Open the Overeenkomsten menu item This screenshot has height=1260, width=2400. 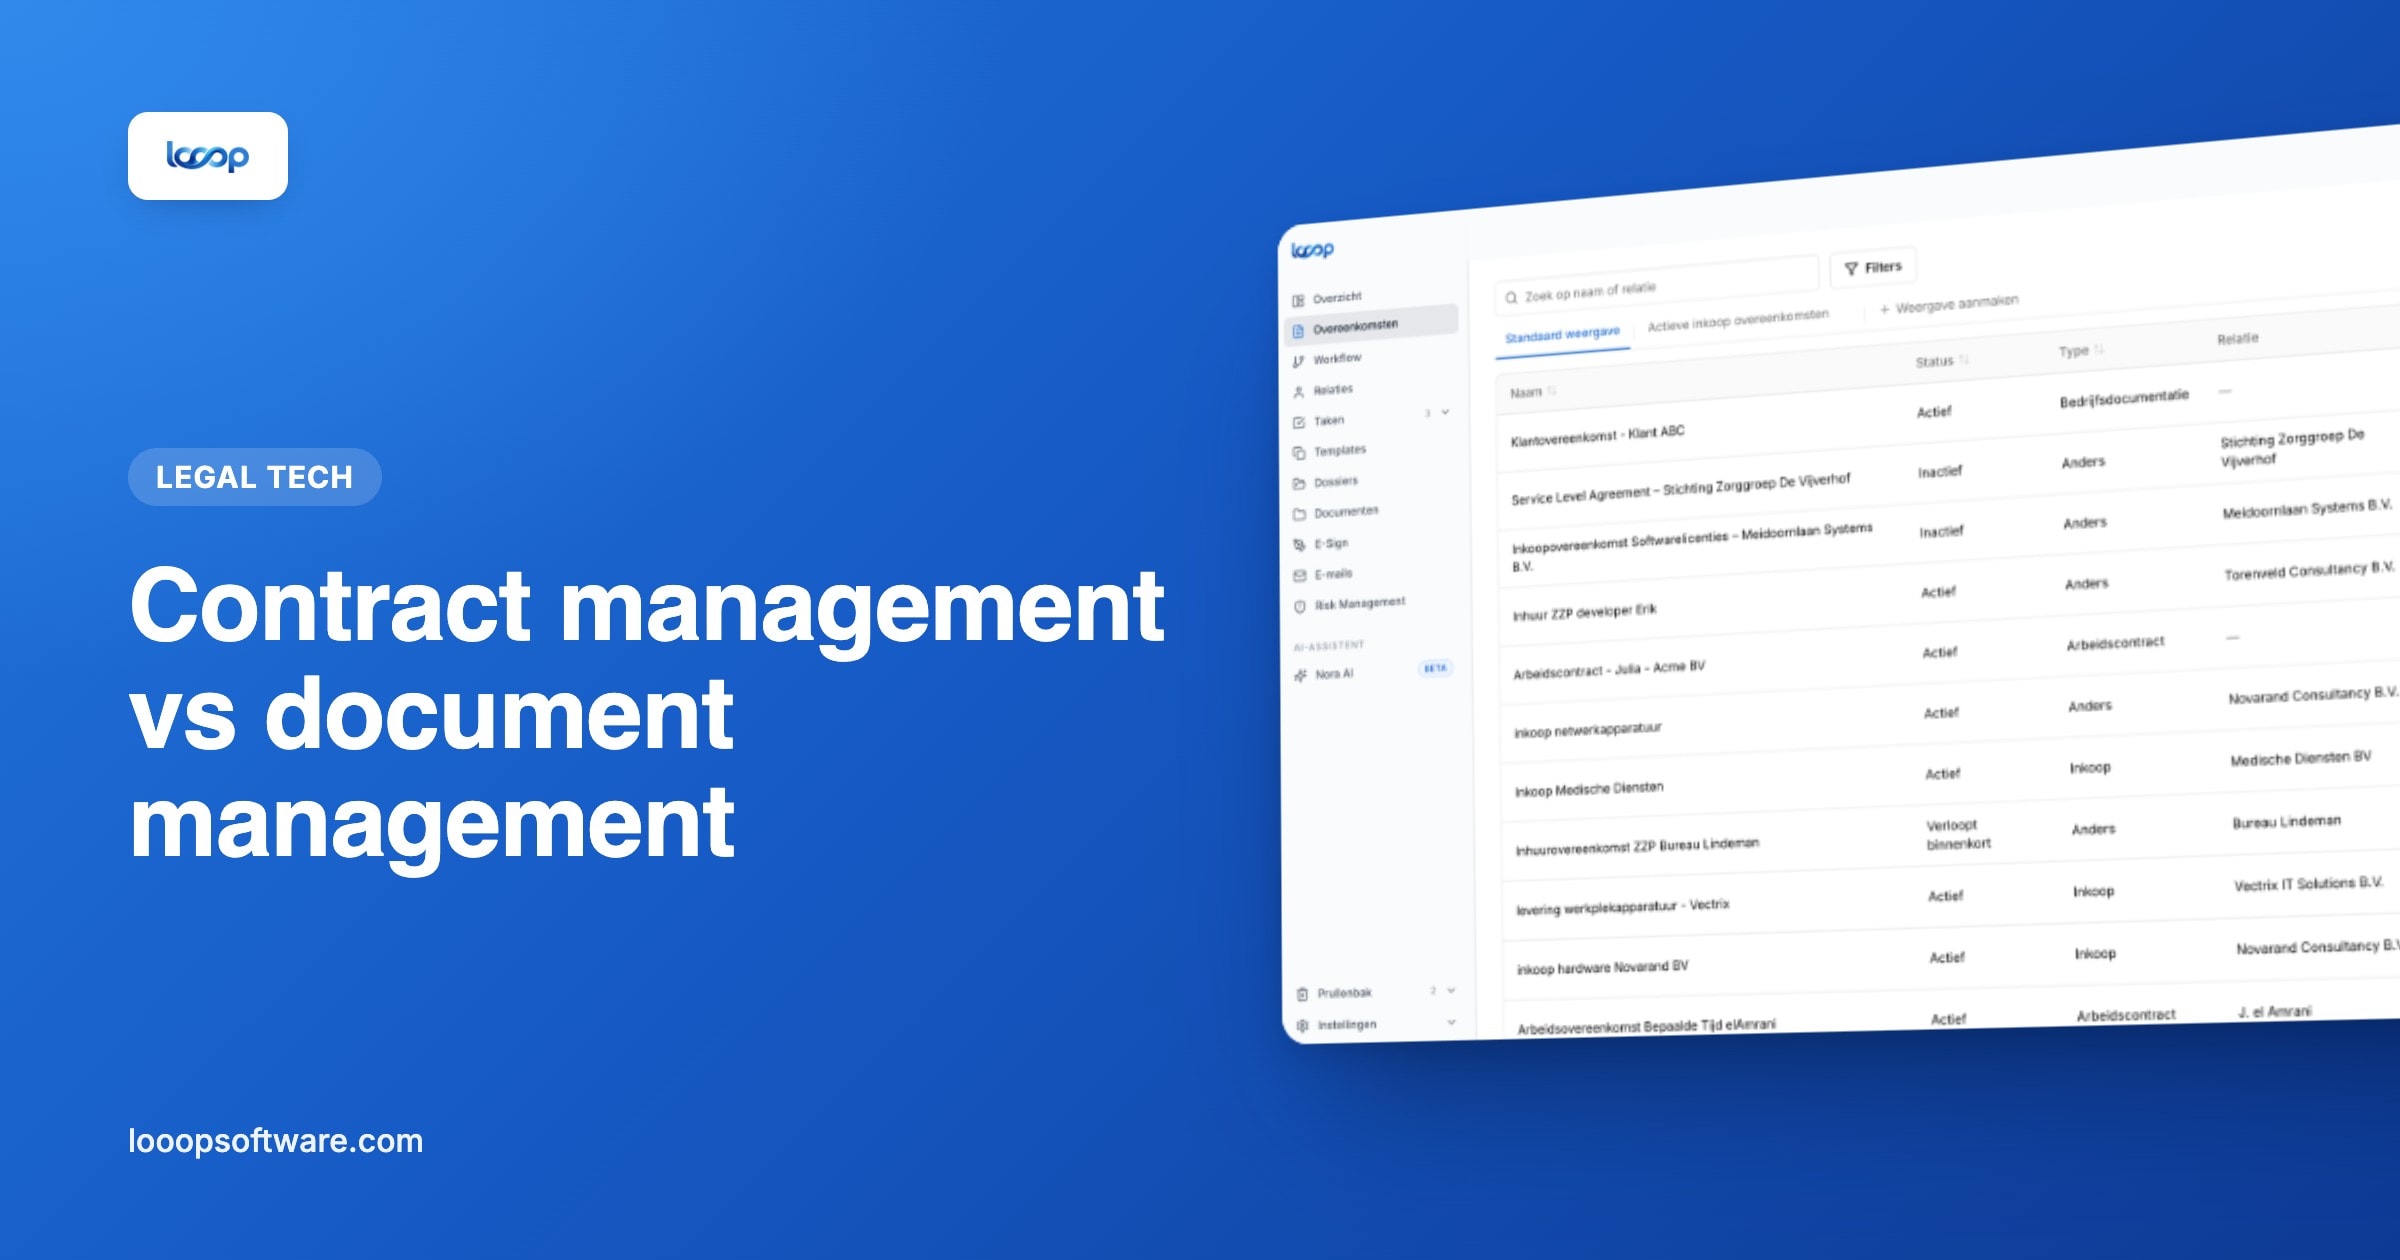click(1371, 325)
